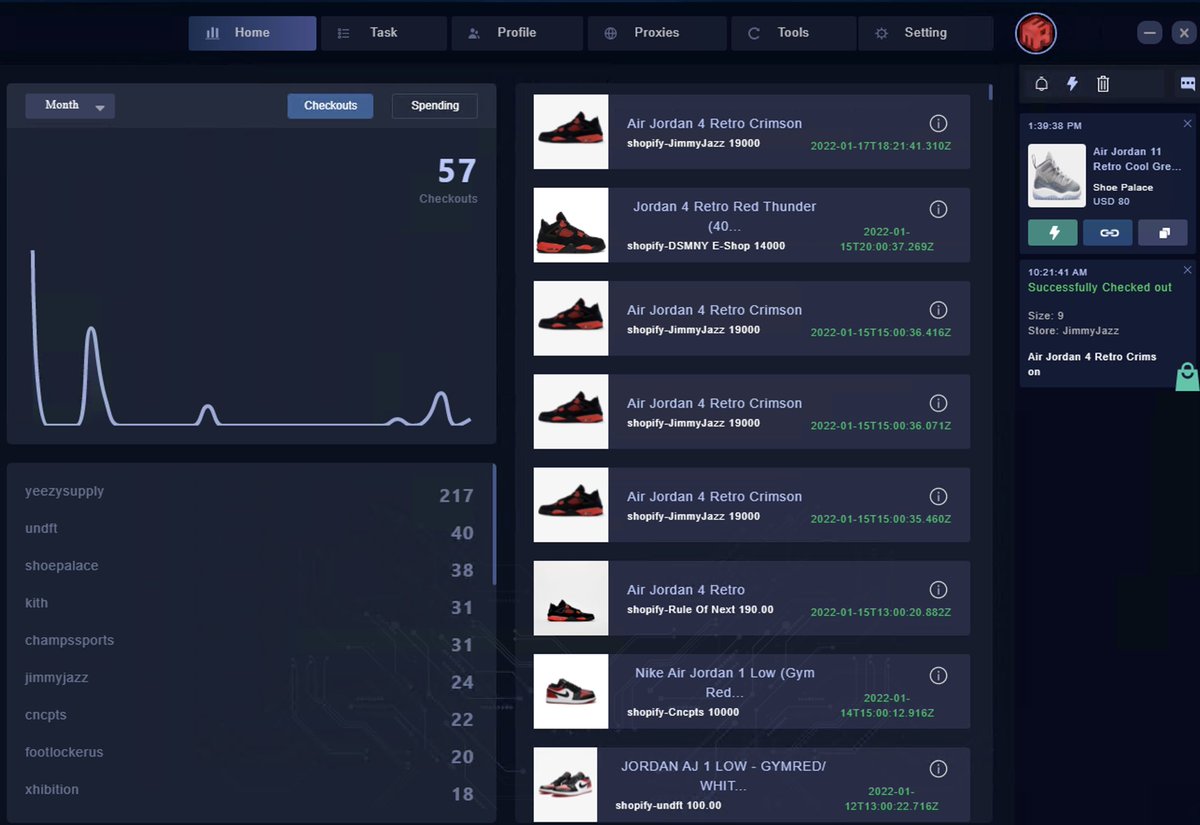
Task: Open info for Nike Air Jordan 1 Low Cncpts
Action: pyautogui.click(x=938, y=675)
